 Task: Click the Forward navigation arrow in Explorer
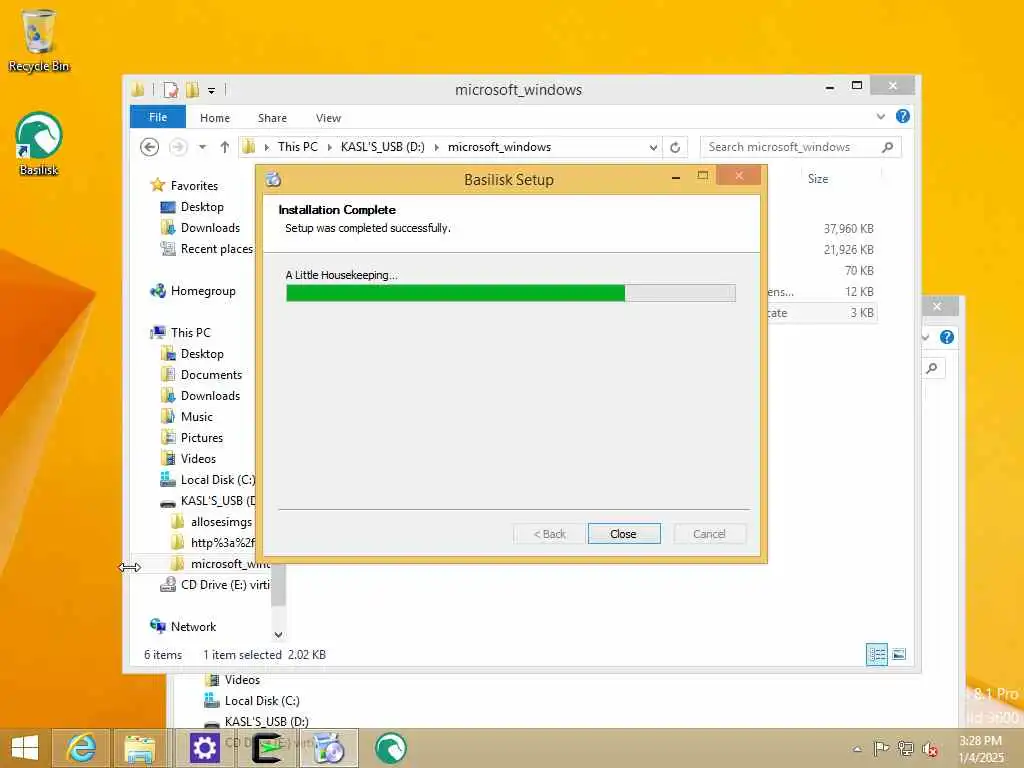[x=178, y=147]
